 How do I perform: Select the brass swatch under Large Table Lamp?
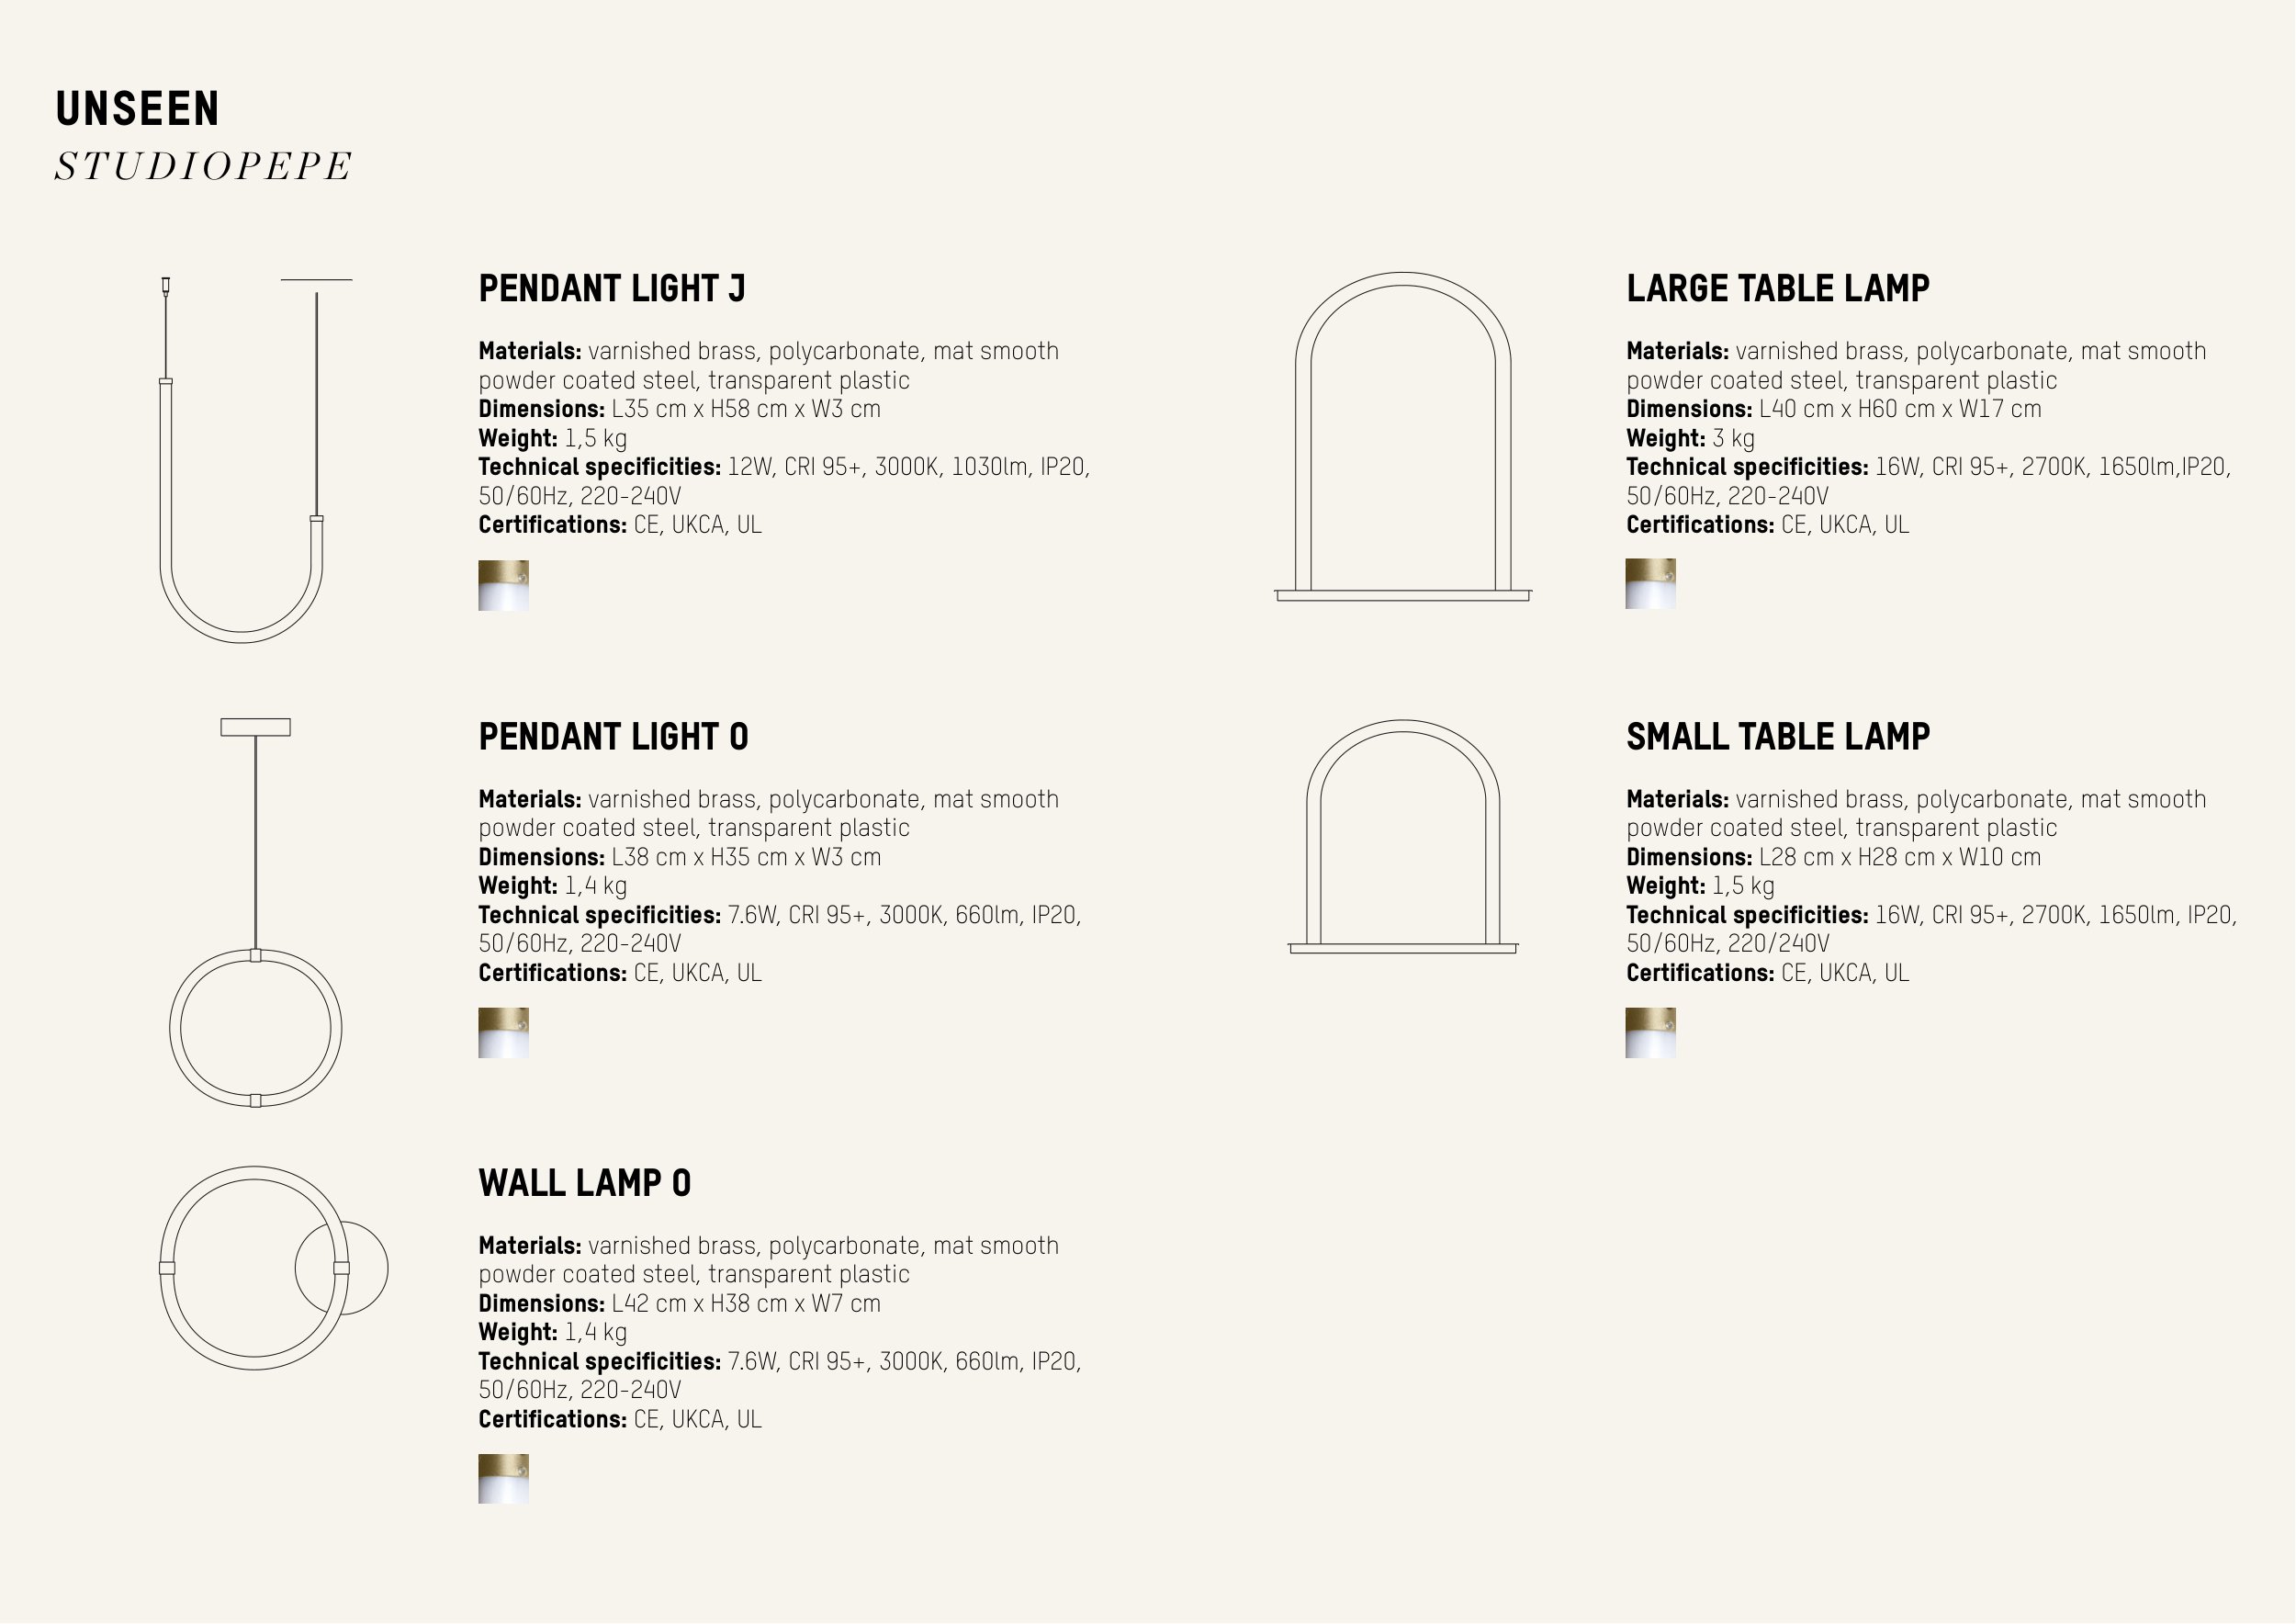pos(1650,584)
